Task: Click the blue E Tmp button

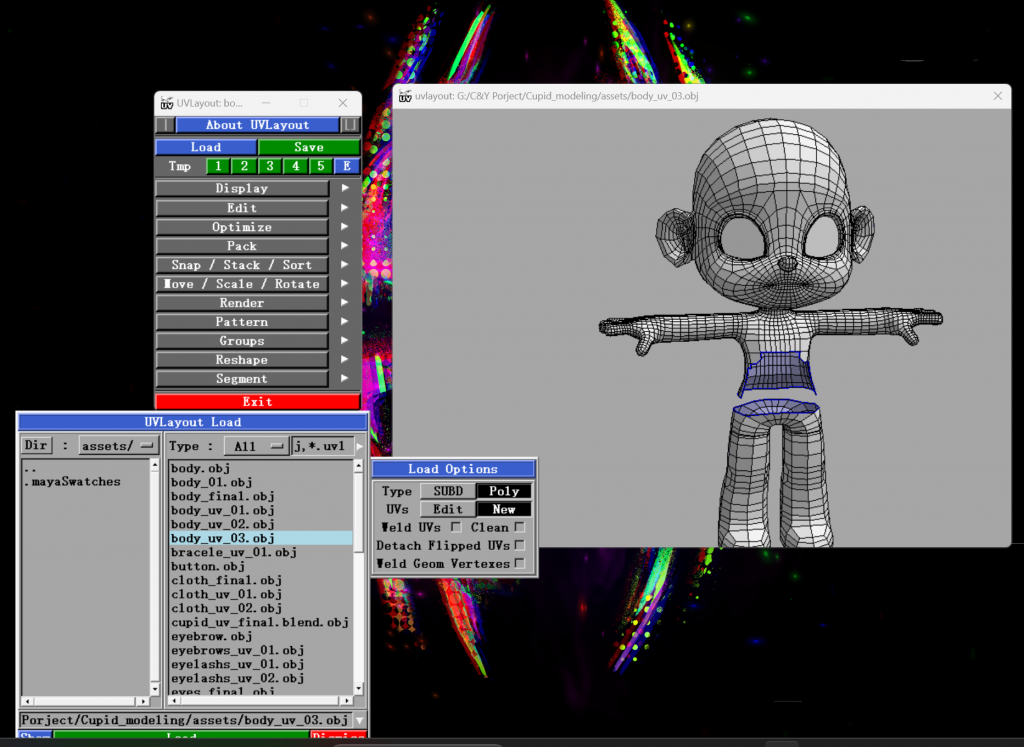Action: pyautogui.click(x=347, y=166)
